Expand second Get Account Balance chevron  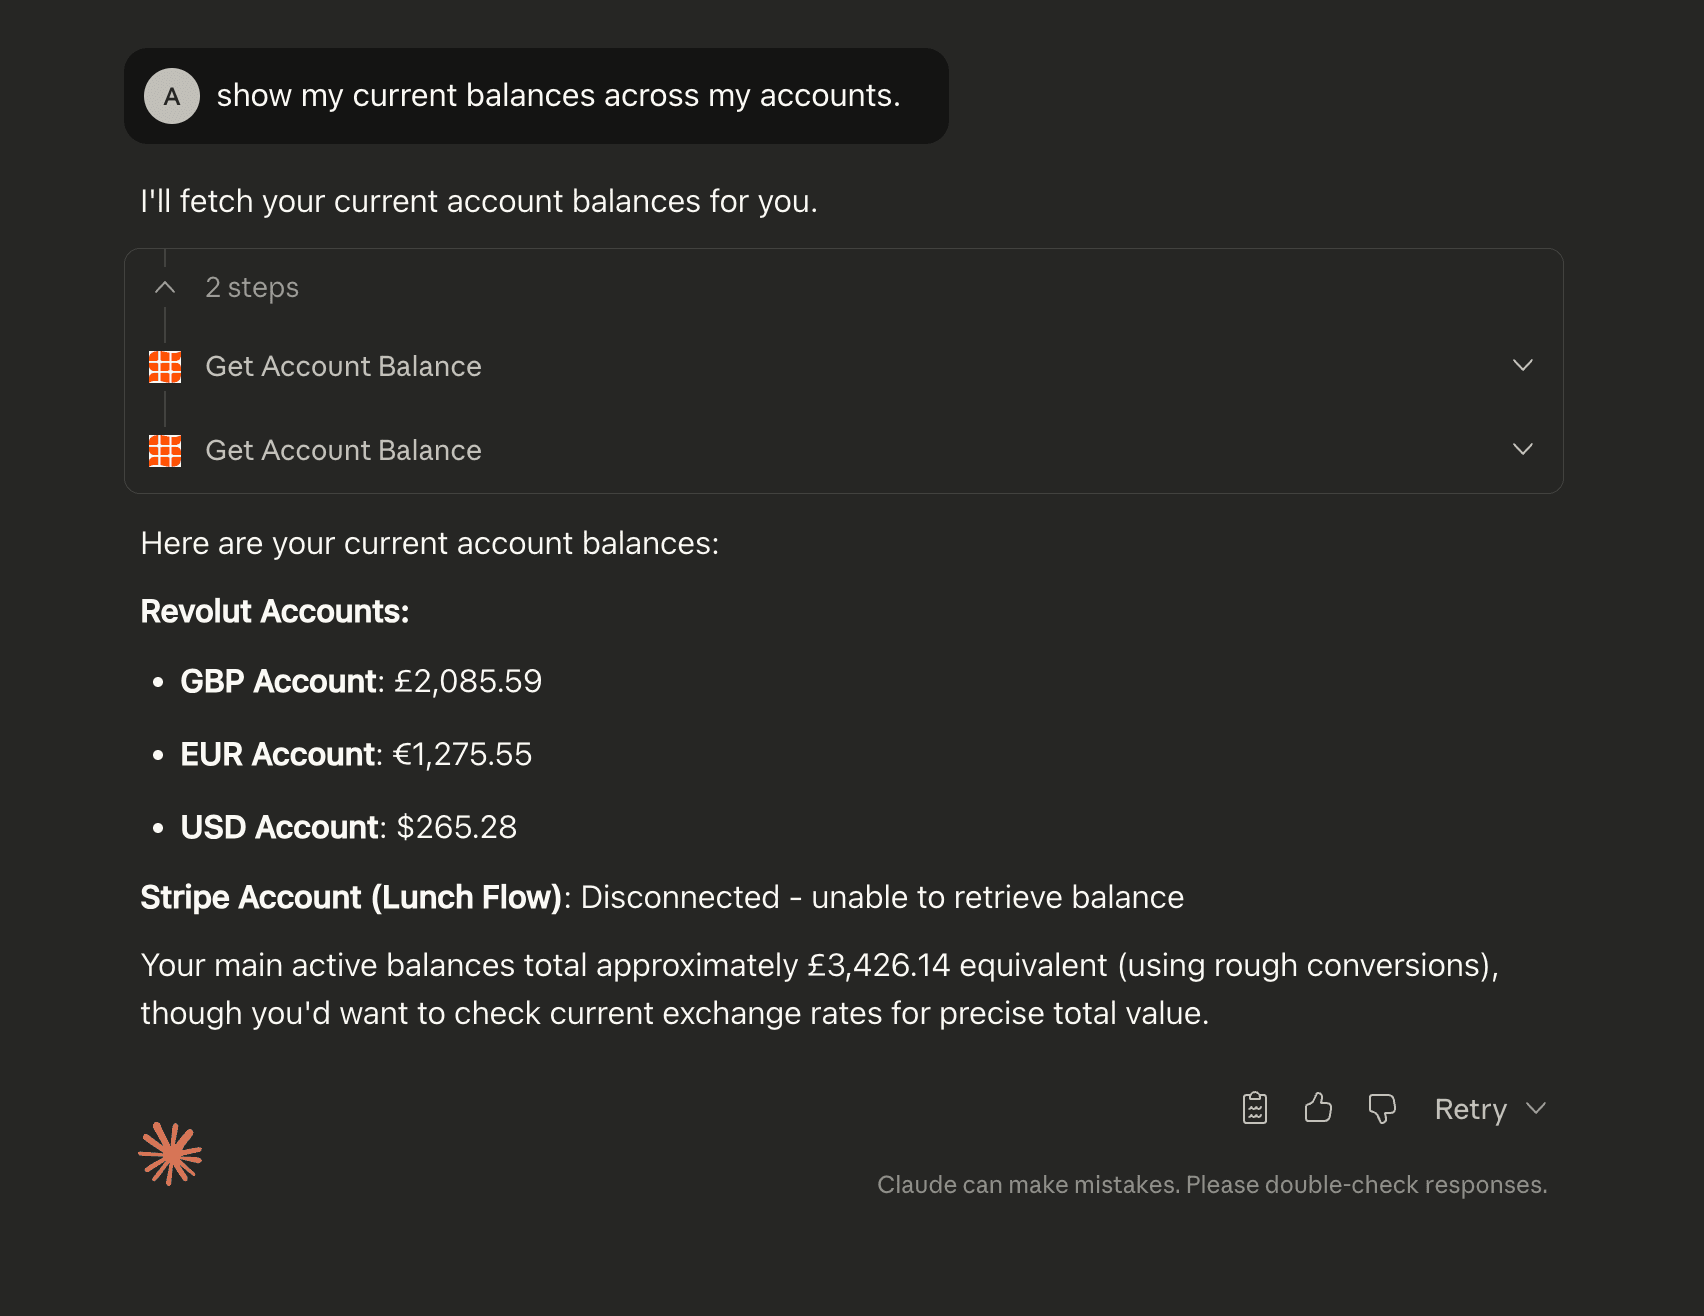pyautogui.click(x=1522, y=449)
